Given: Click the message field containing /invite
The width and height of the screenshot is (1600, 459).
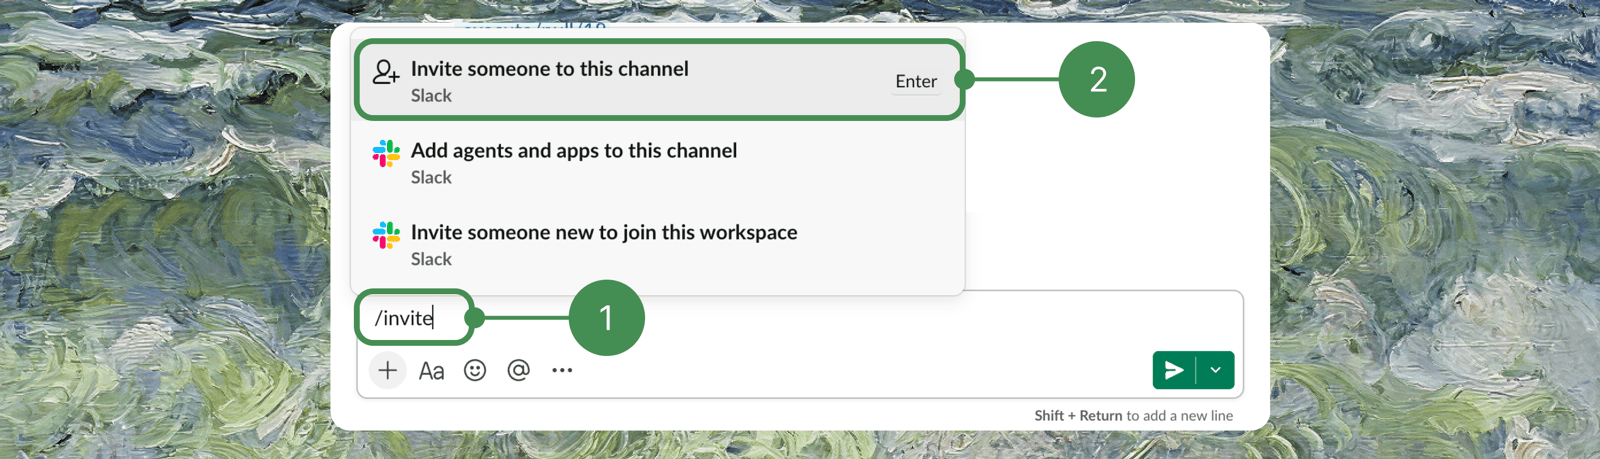Looking at the screenshot, I should coord(799,318).
